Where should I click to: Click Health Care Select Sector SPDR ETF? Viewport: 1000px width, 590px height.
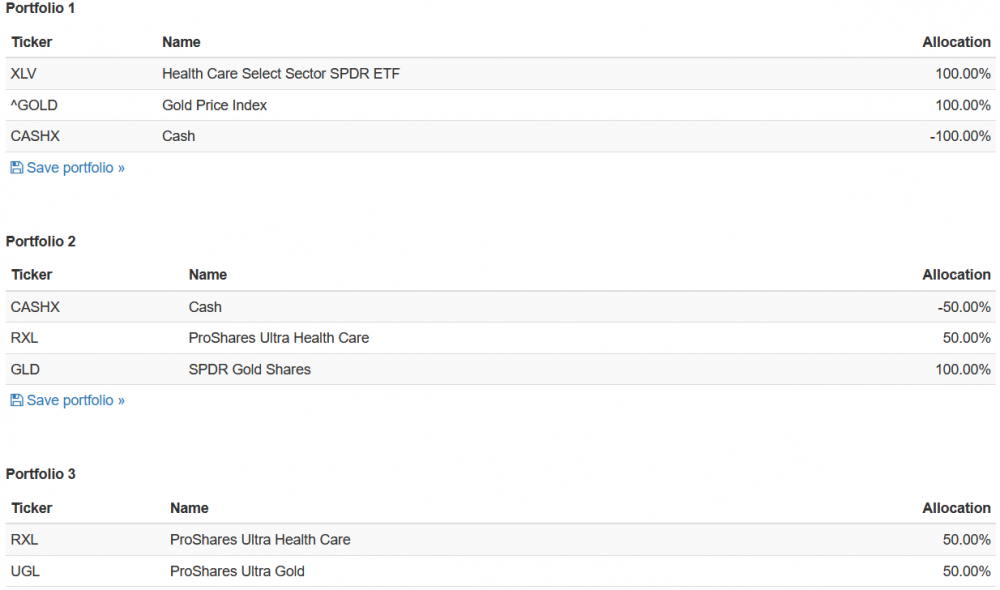281,73
